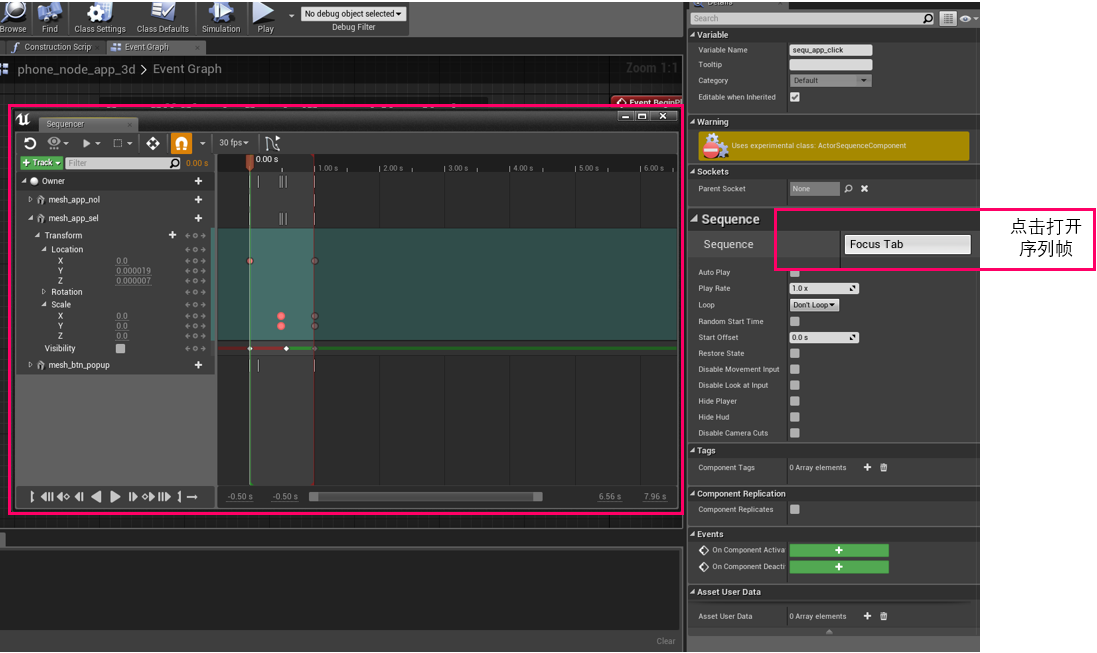Enable the Restore State checkbox
Image resolution: width=1097 pixels, height=653 pixels.
[x=795, y=353]
